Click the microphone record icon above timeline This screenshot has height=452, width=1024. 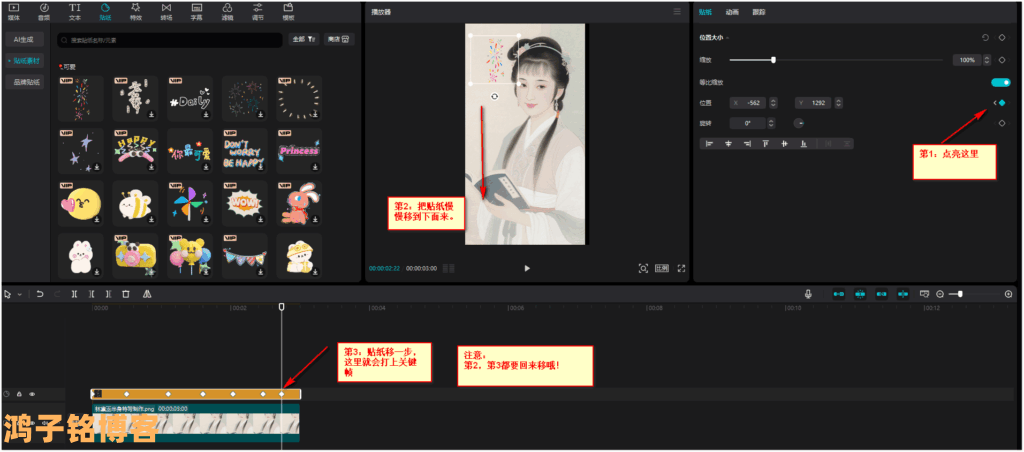coord(808,294)
